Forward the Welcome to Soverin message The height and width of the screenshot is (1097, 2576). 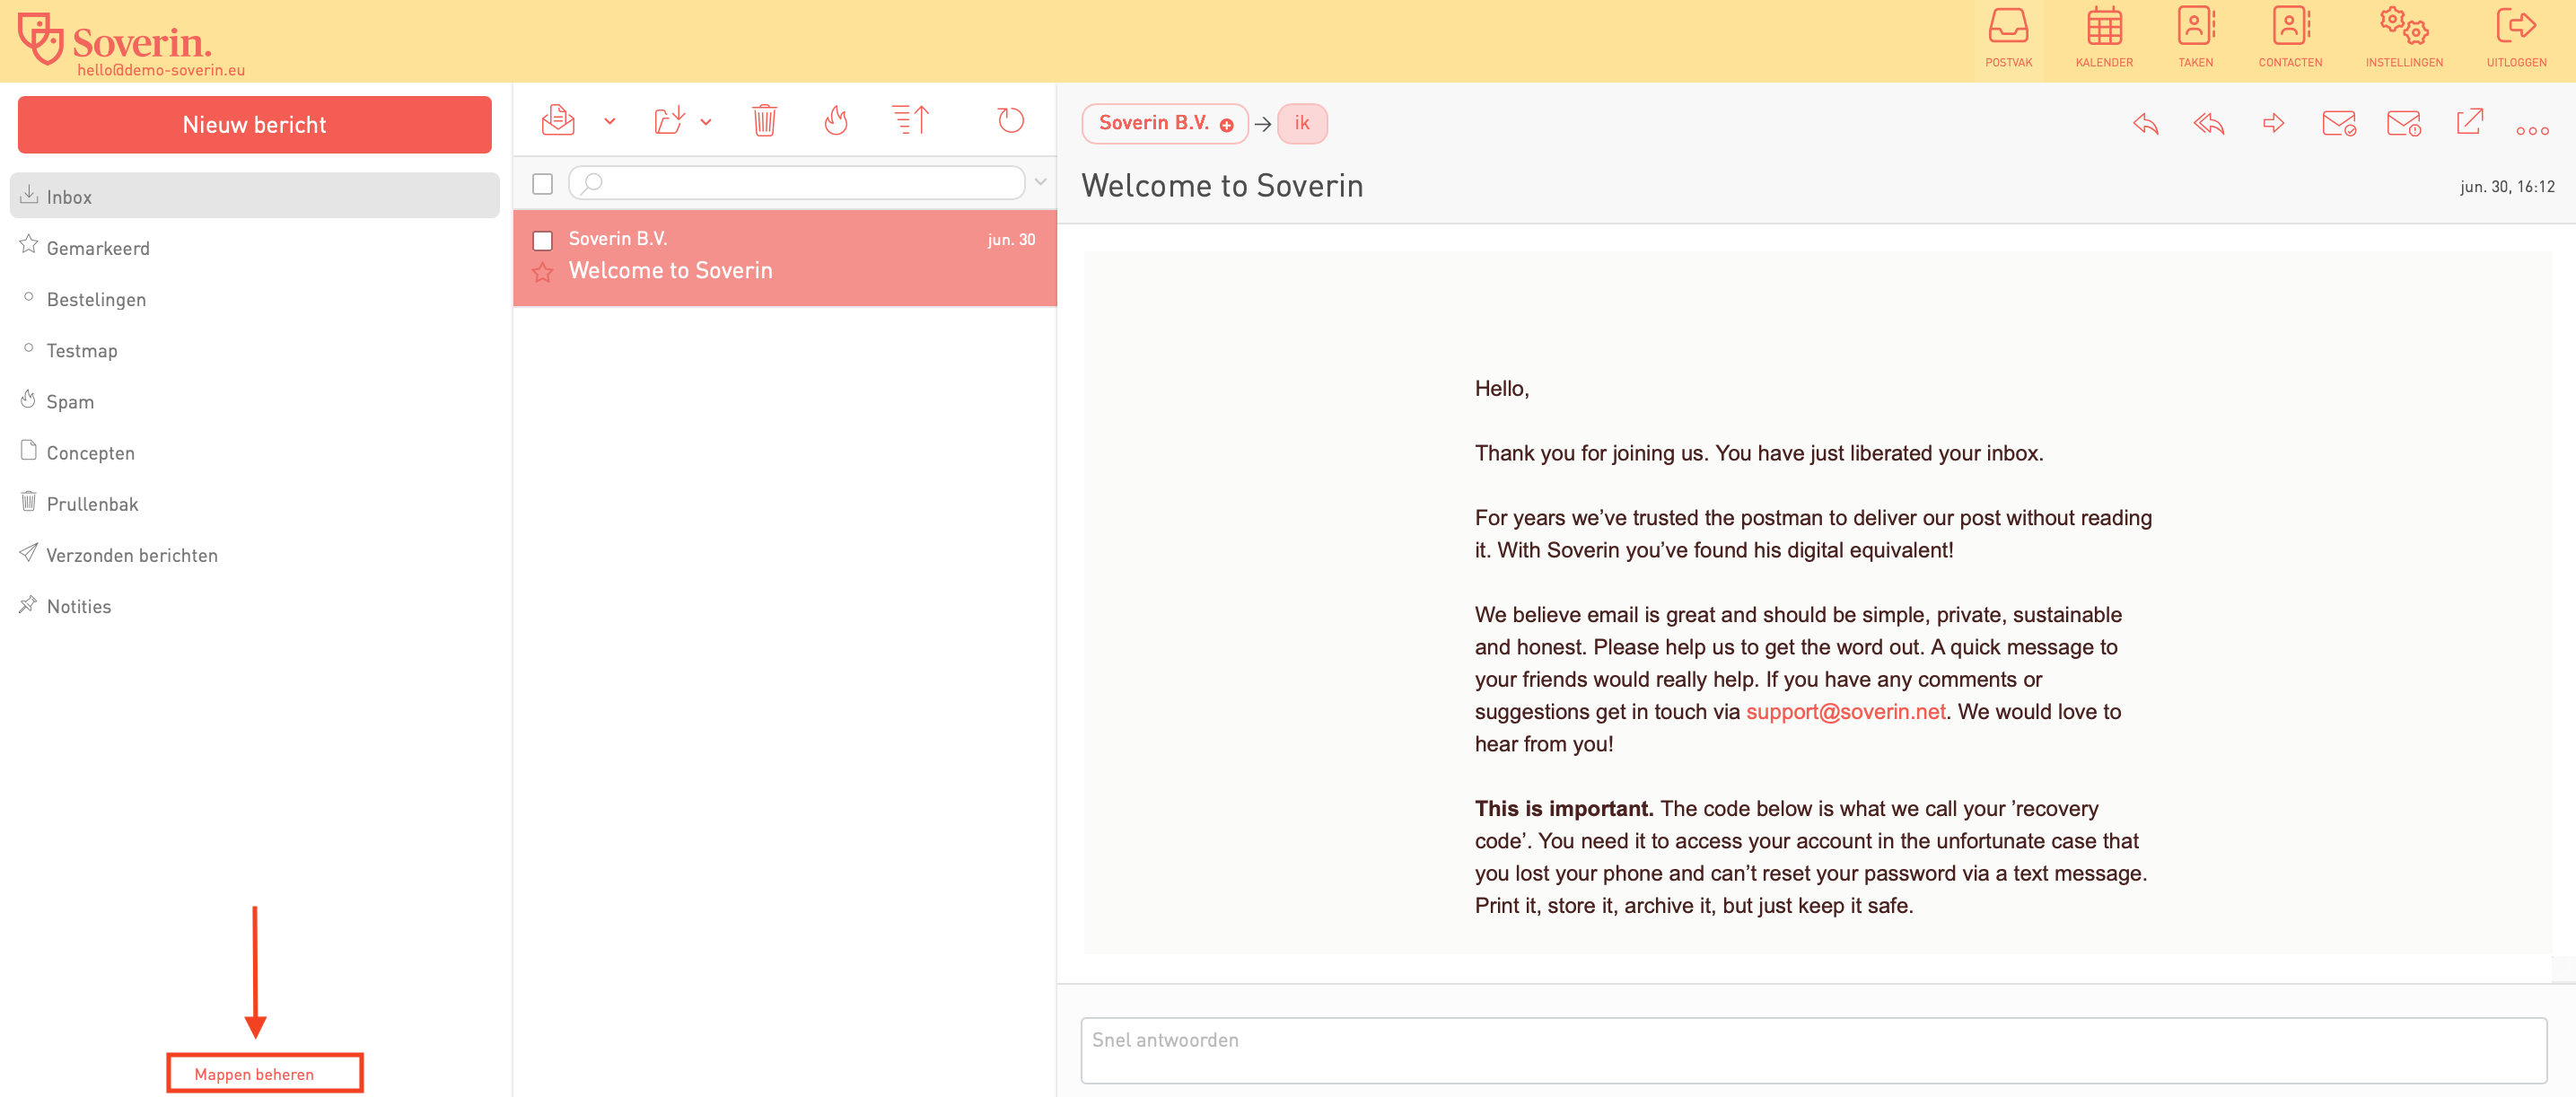(x=2273, y=124)
